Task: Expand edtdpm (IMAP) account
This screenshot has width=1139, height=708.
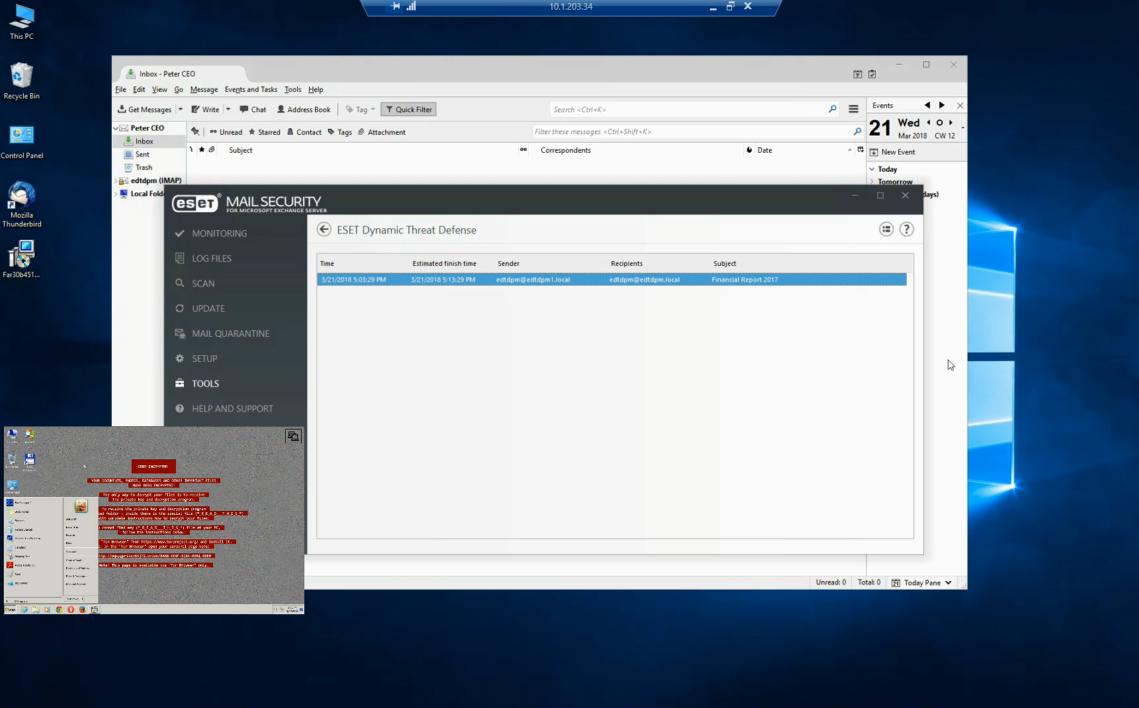Action: coord(115,180)
